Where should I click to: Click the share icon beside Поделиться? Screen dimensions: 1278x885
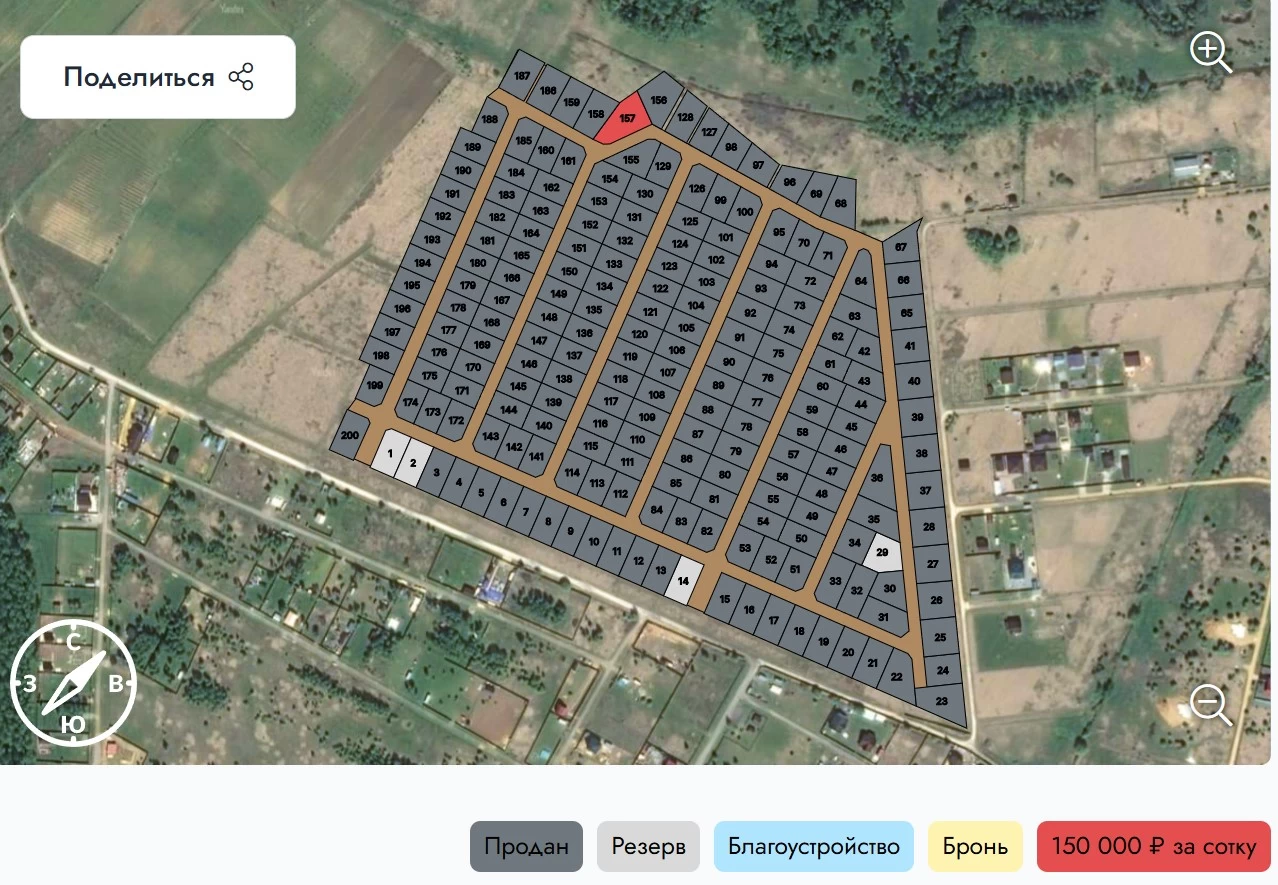coord(241,77)
